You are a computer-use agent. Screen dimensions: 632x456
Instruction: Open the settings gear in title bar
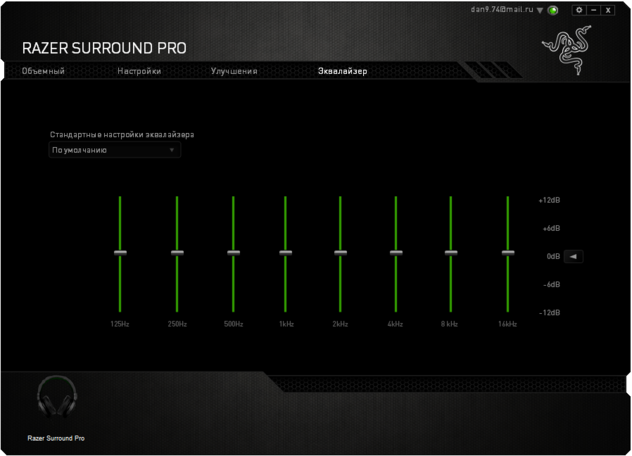pos(579,10)
